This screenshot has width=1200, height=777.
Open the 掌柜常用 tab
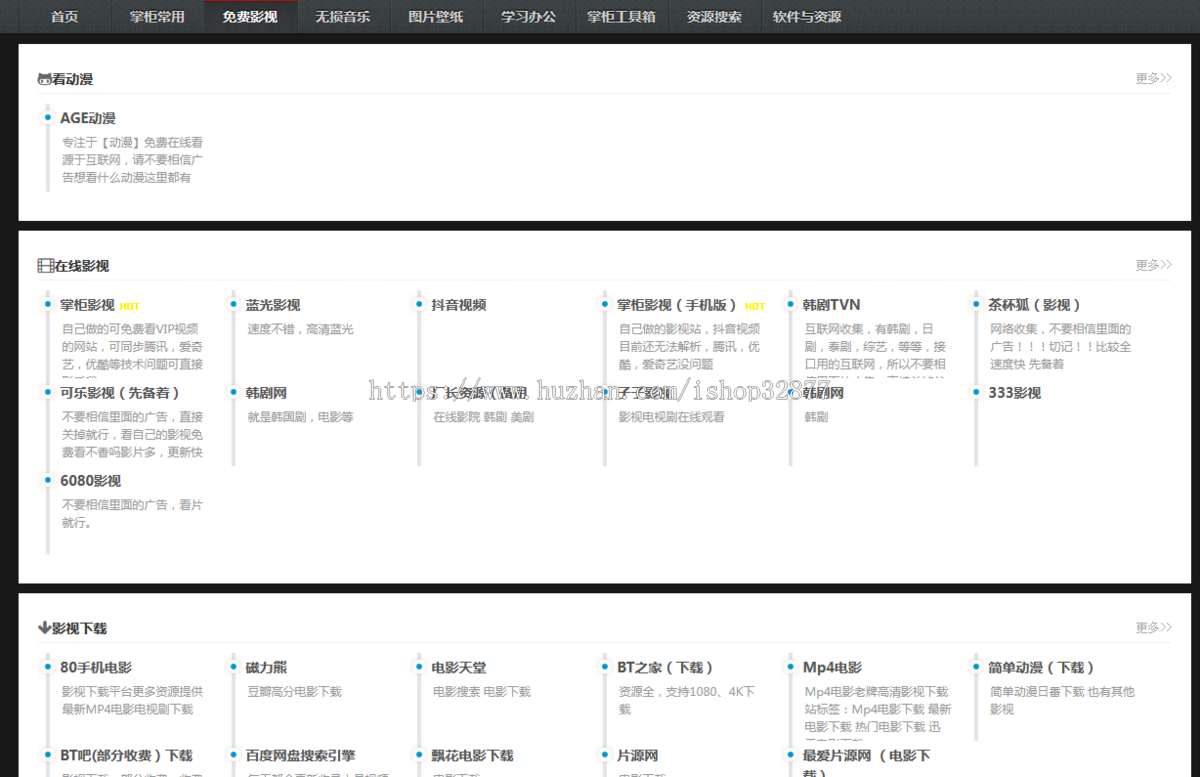pos(157,17)
